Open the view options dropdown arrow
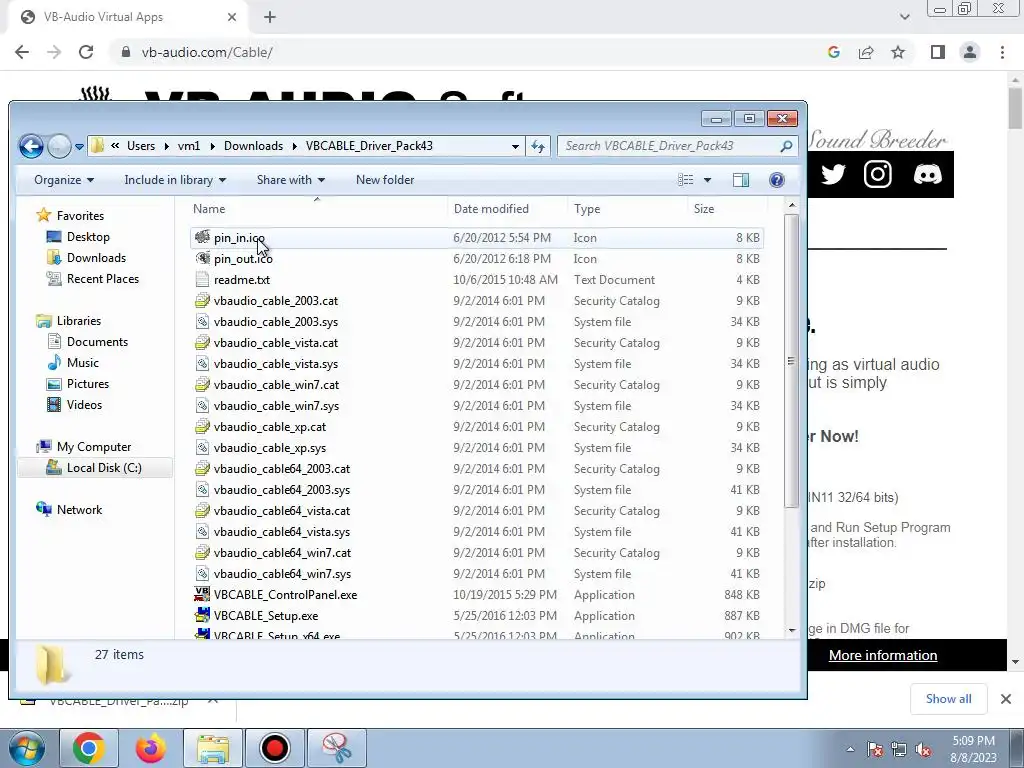This screenshot has width=1024, height=768. click(x=707, y=180)
